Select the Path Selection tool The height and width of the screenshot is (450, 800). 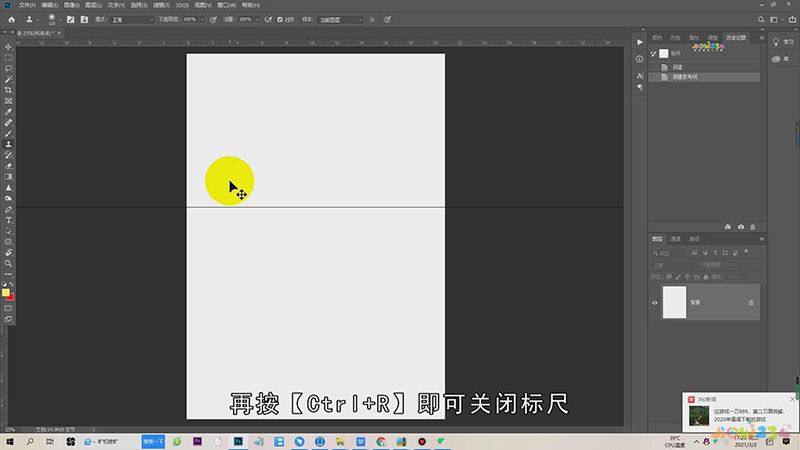click(8, 231)
